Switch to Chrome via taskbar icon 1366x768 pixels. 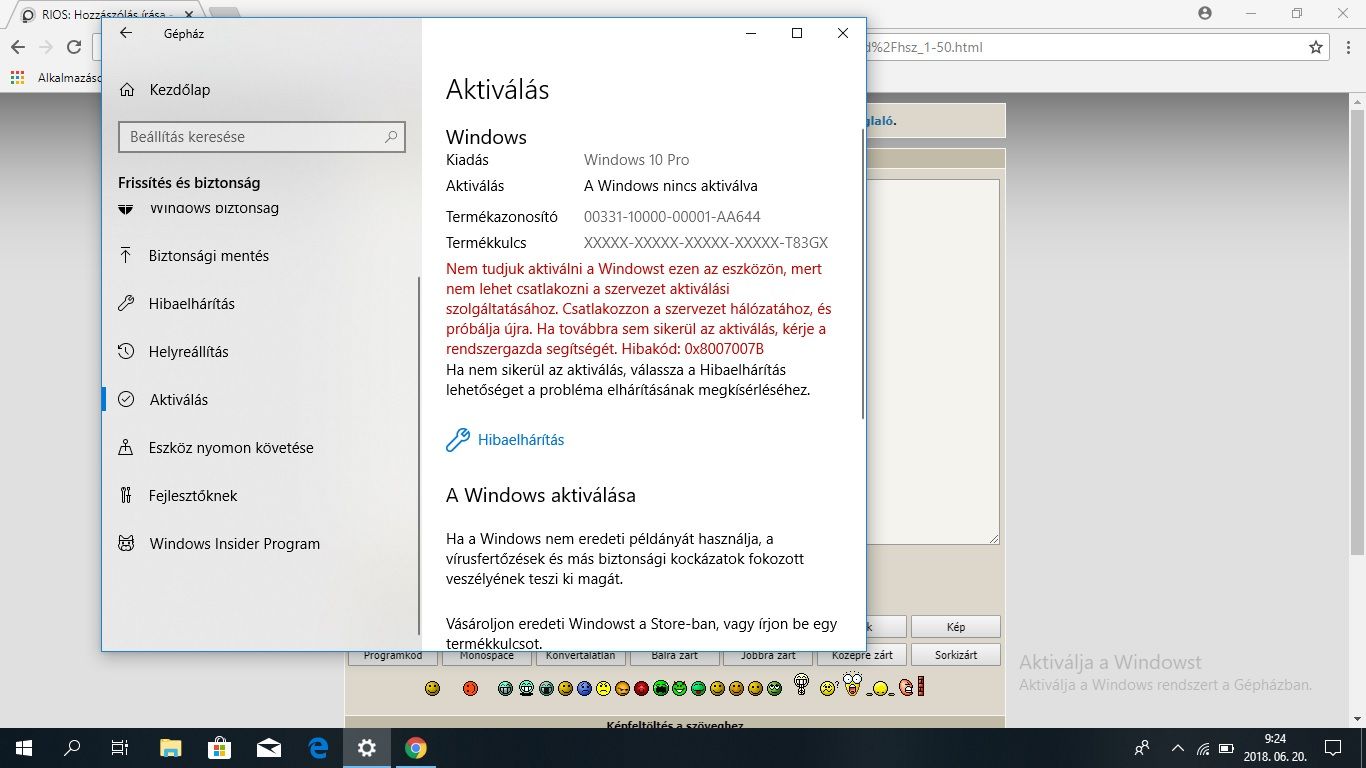pos(416,748)
